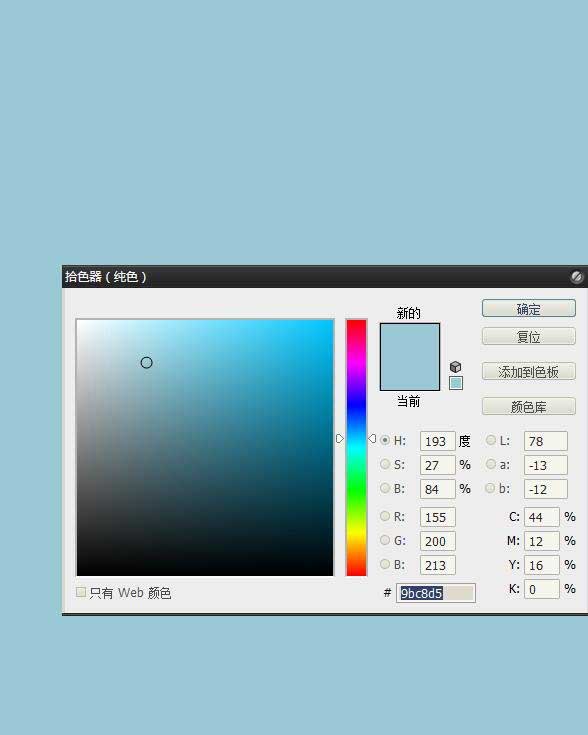Select the Lab a radio button
Image resolution: width=588 pixels, height=735 pixels.
pos(491,464)
